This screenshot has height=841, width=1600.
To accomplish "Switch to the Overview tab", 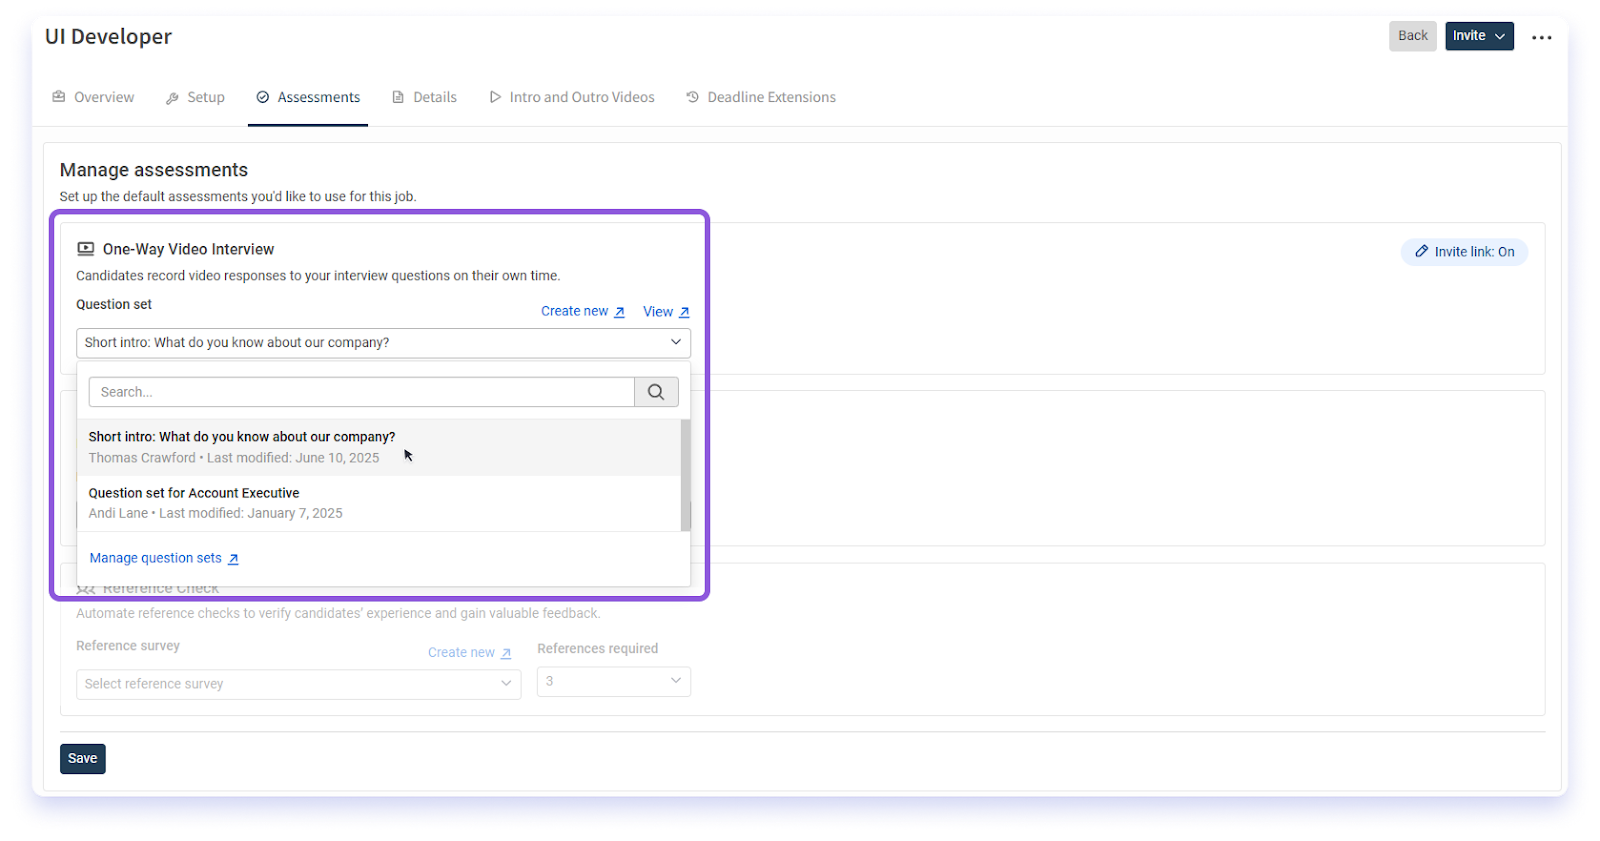I will coord(93,97).
